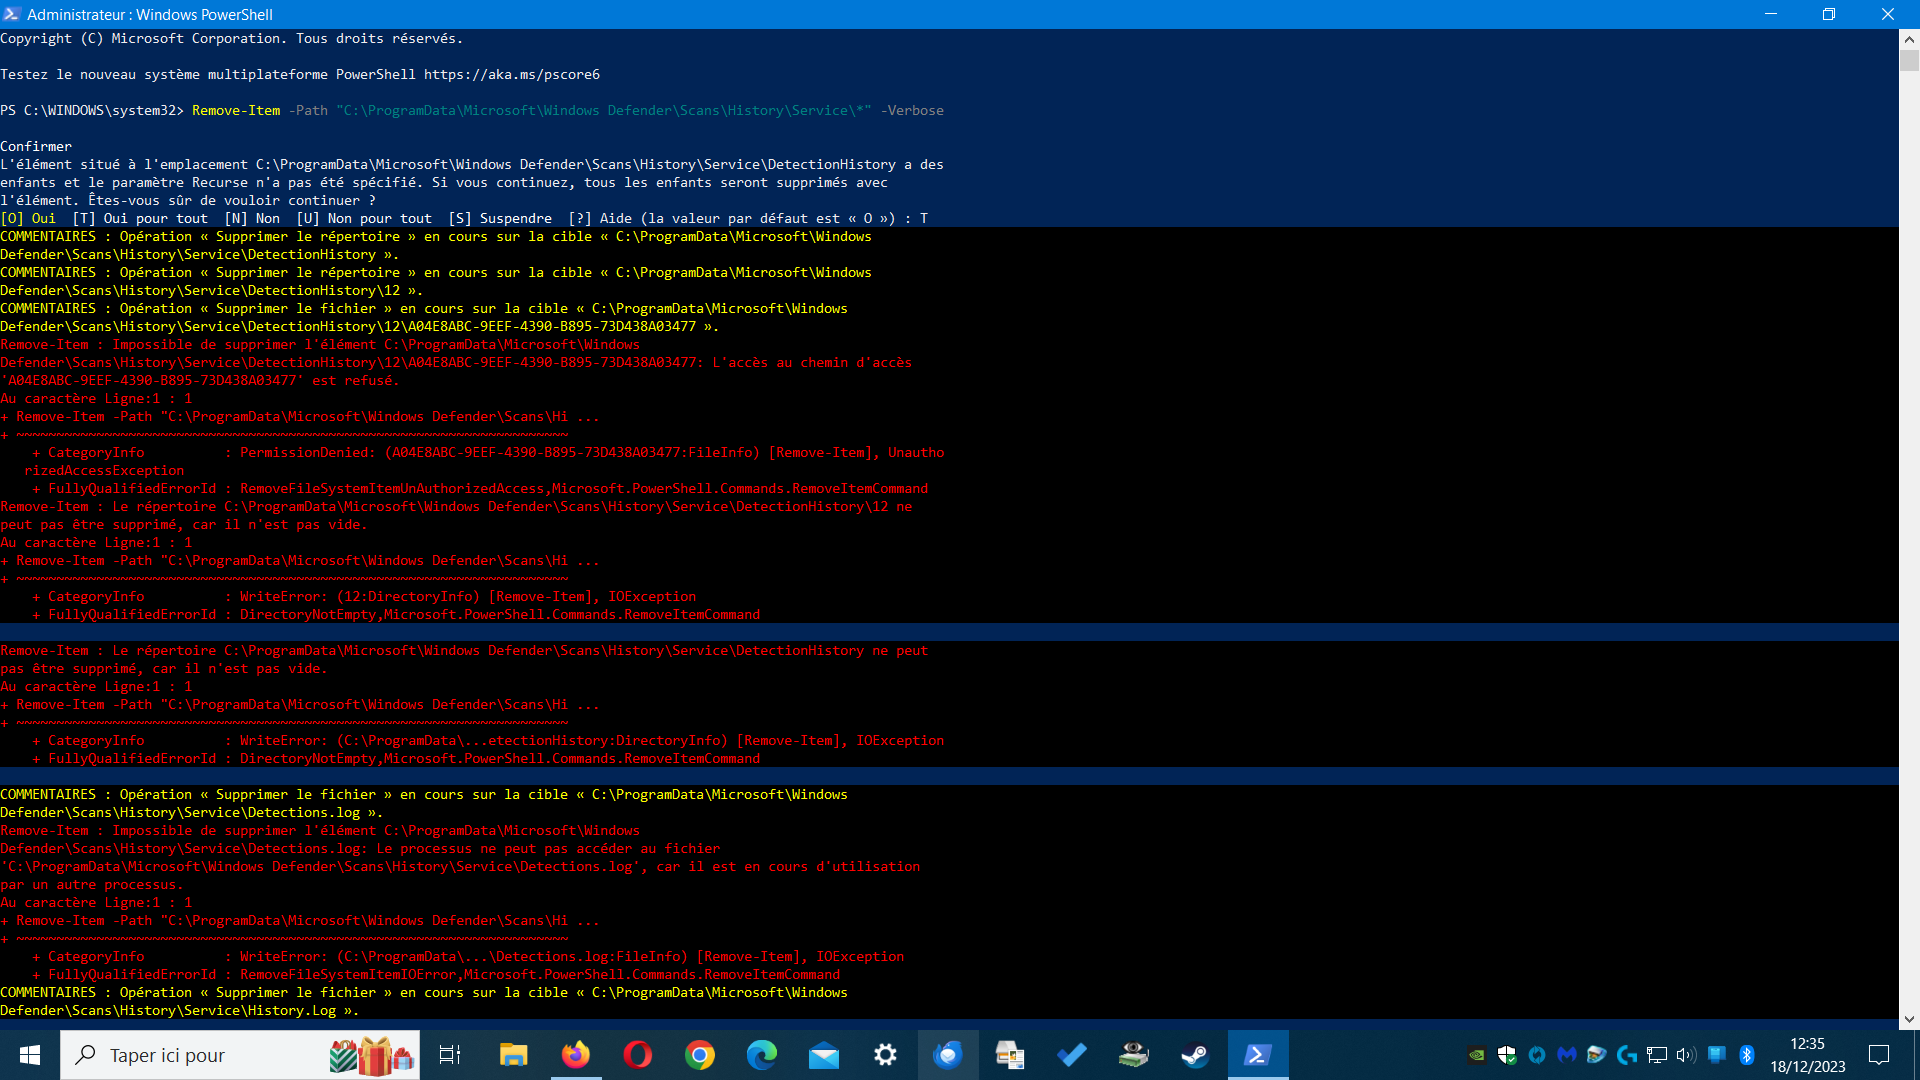Open Firefox from the taskbar
Image resolution: width=1920 pixels, height=1080 pixels.
pos(576,1055)
